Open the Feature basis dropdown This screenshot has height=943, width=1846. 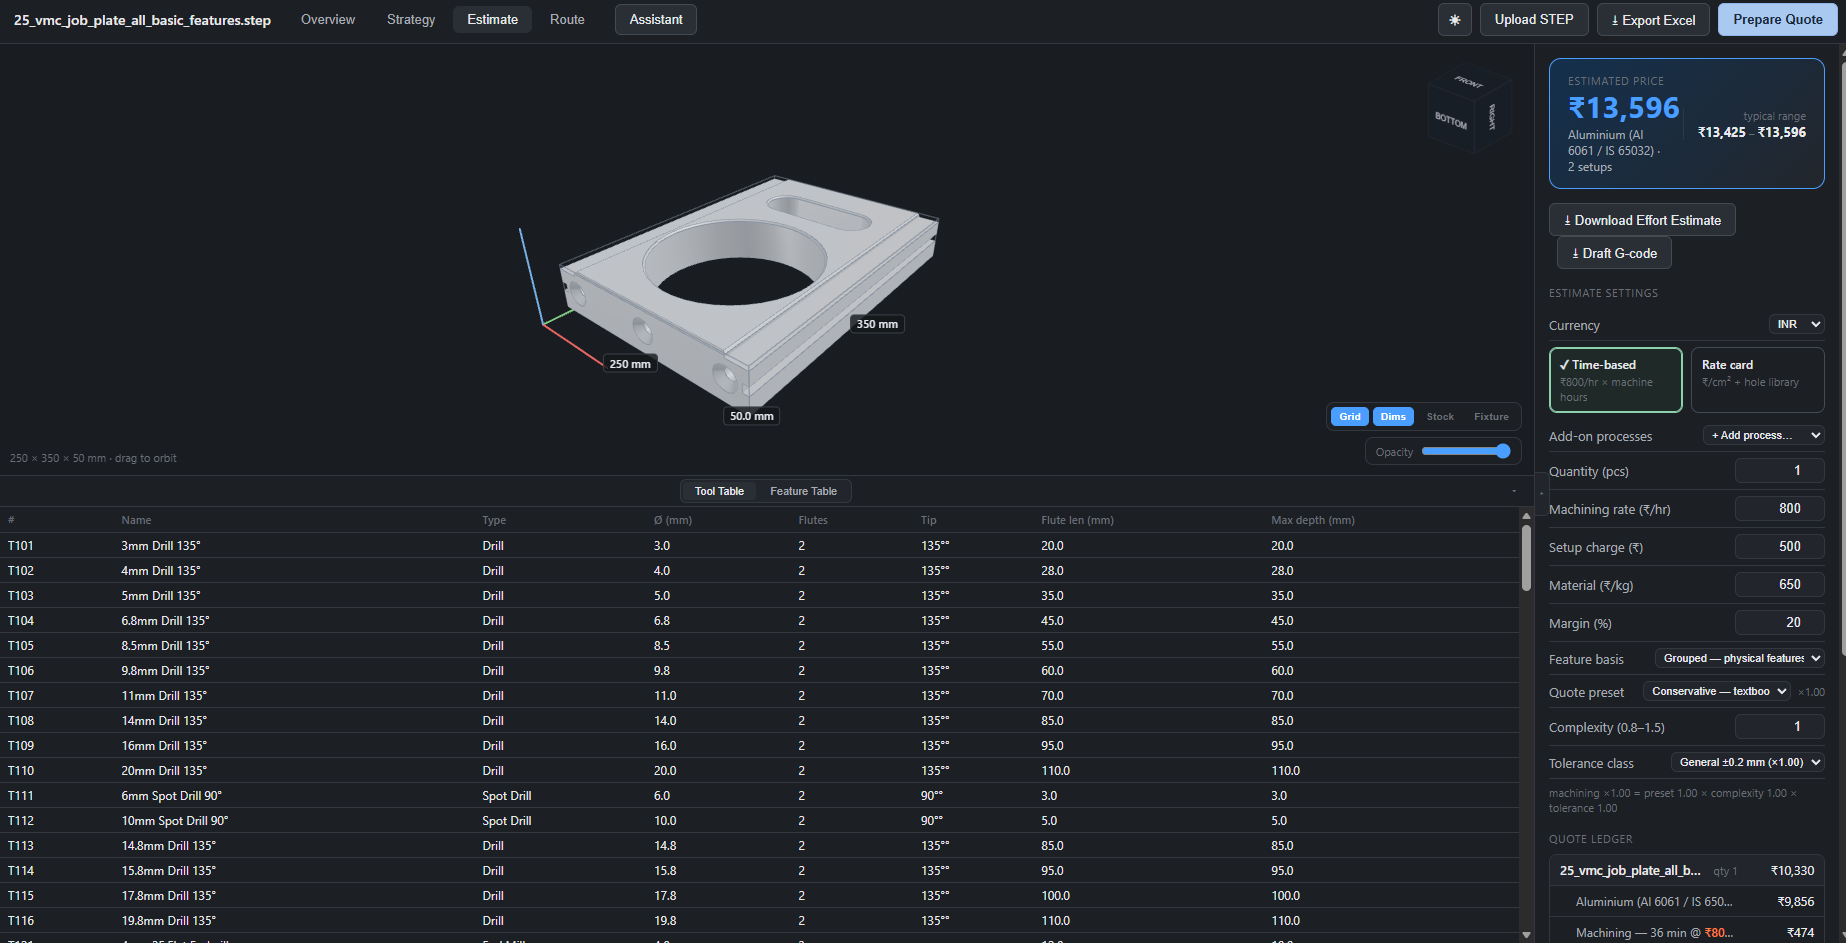pyautogui.click(x=1740, y=658)
